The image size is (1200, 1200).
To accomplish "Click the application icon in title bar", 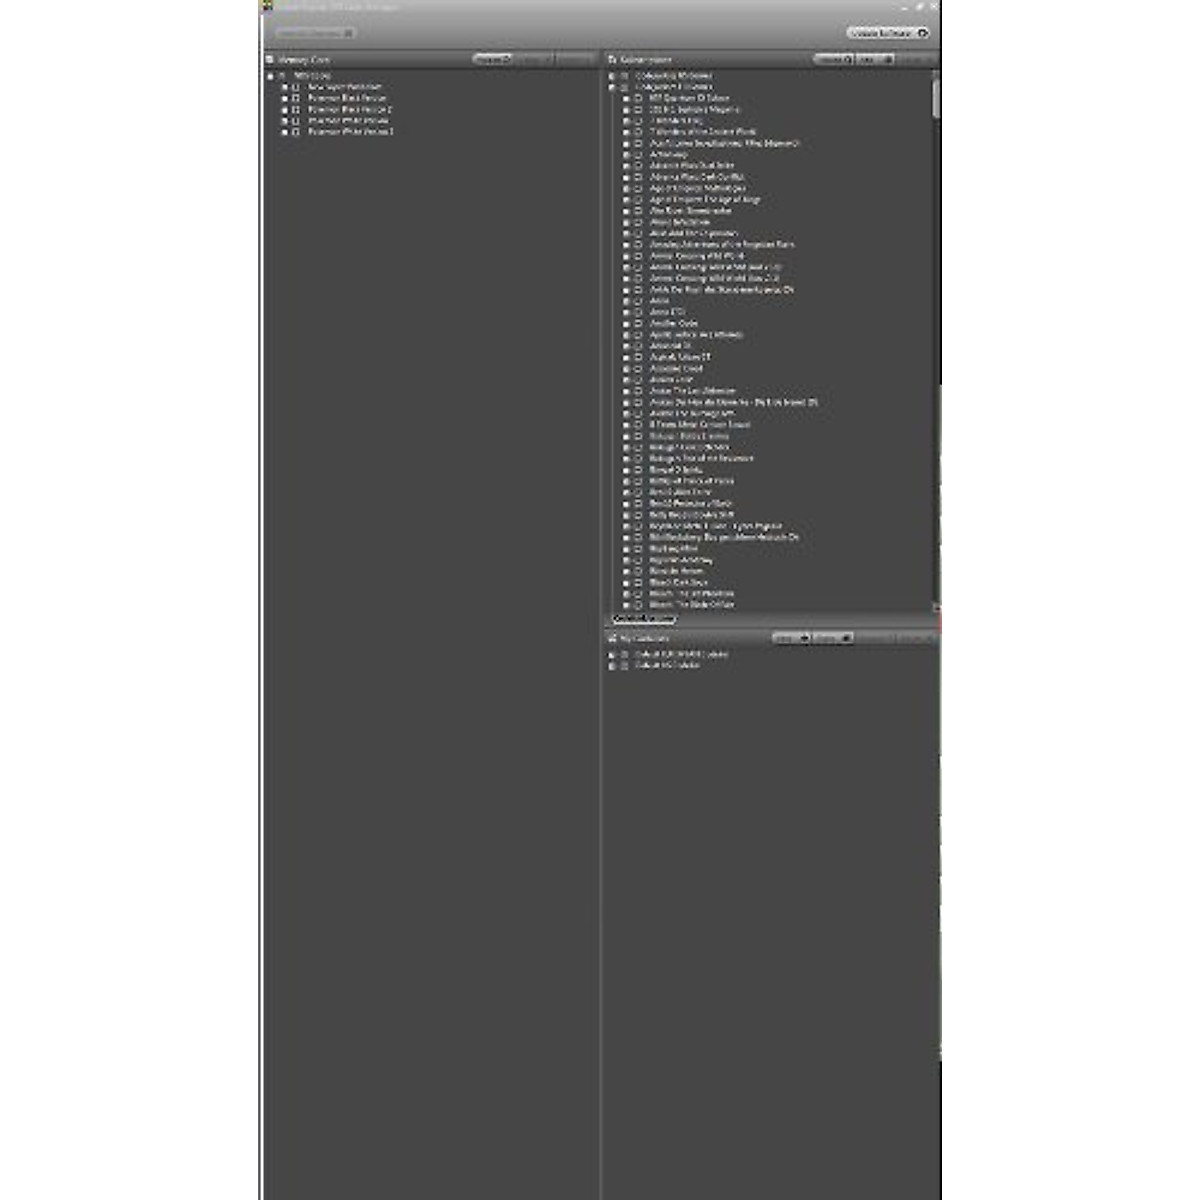I will (x=267, y=6).
